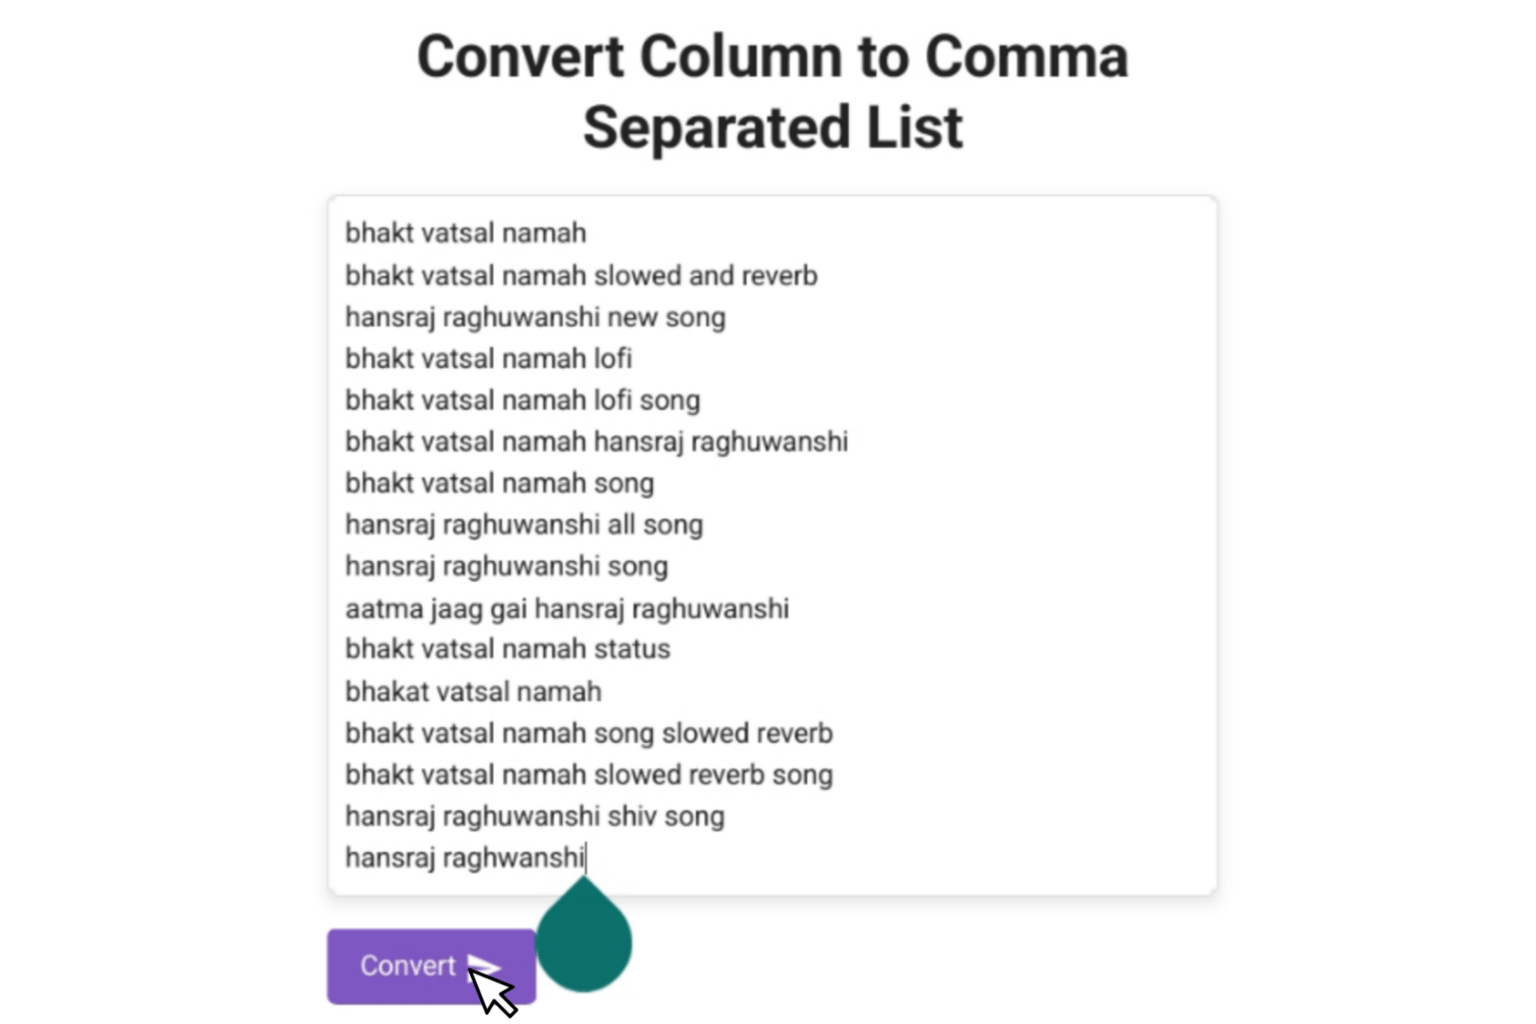This screenshot has height=1024, width=1536.
Task: Place cursor on the line bhakt vatsal namah
Action: pyautogui.click(x=465, y=233)
